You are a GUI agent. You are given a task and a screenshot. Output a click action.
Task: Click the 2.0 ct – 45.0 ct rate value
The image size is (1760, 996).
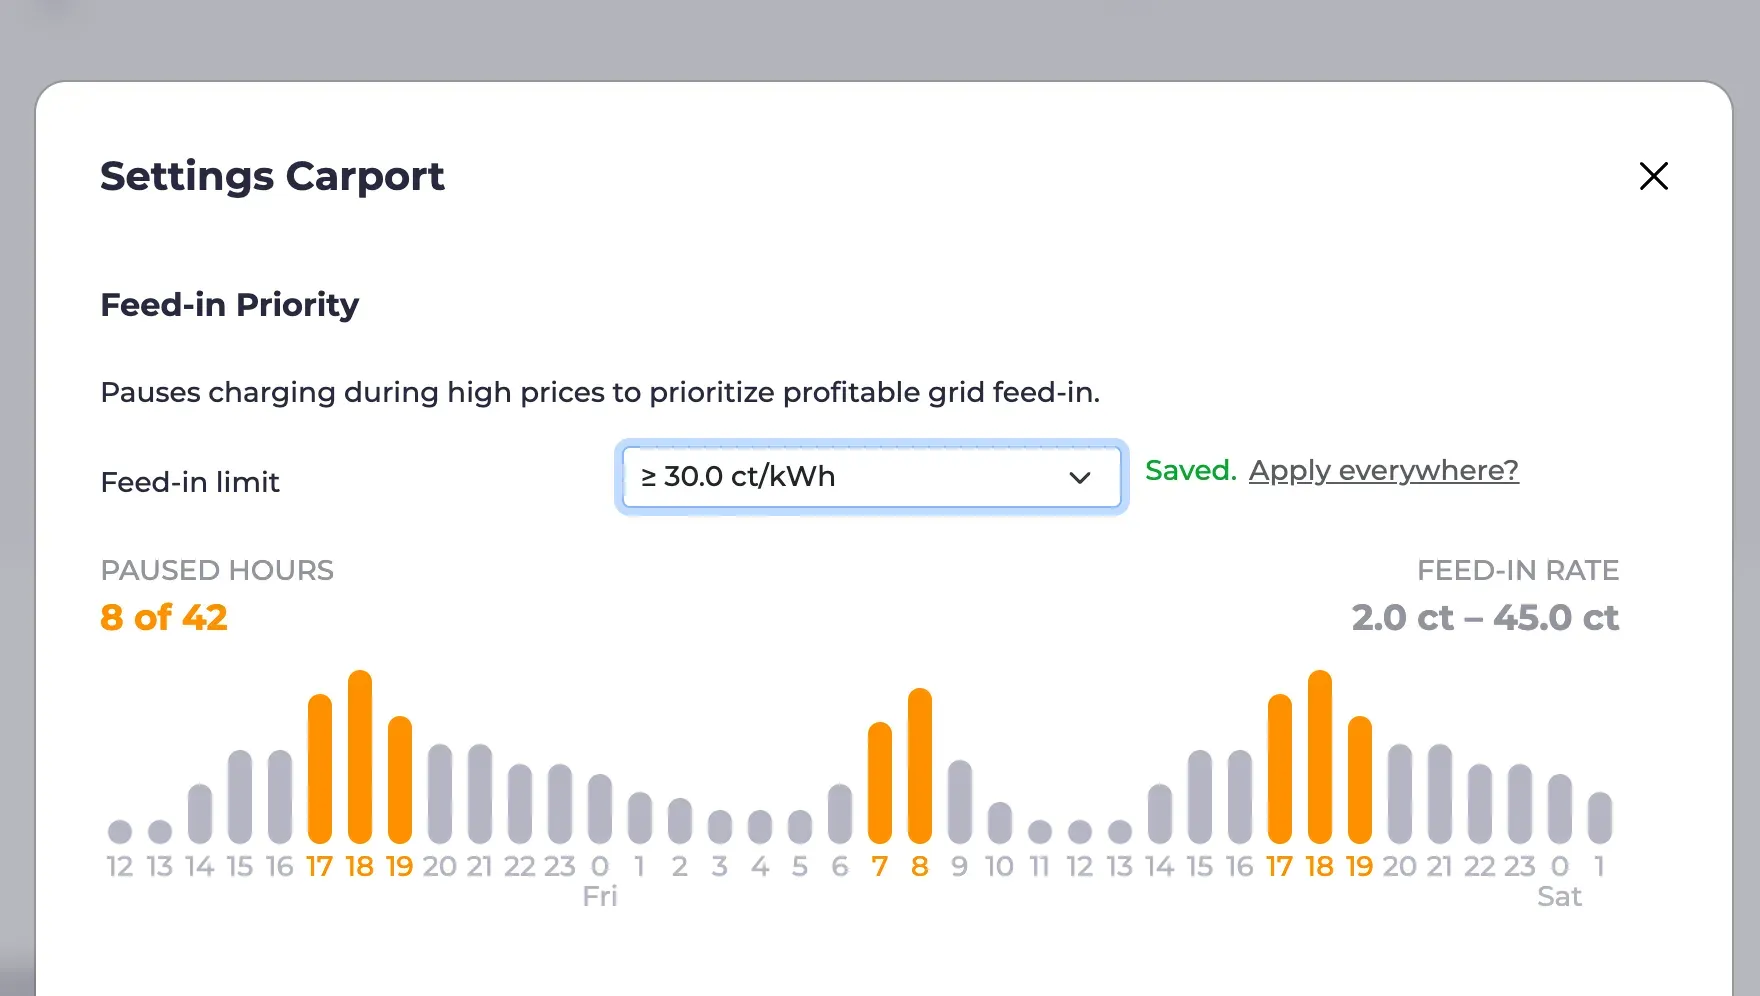[x=1485, y=618]
